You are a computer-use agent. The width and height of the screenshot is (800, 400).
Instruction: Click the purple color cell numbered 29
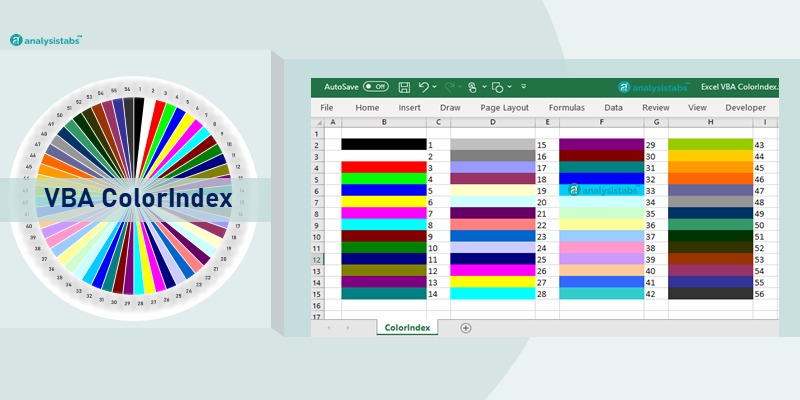pos(602,144)
